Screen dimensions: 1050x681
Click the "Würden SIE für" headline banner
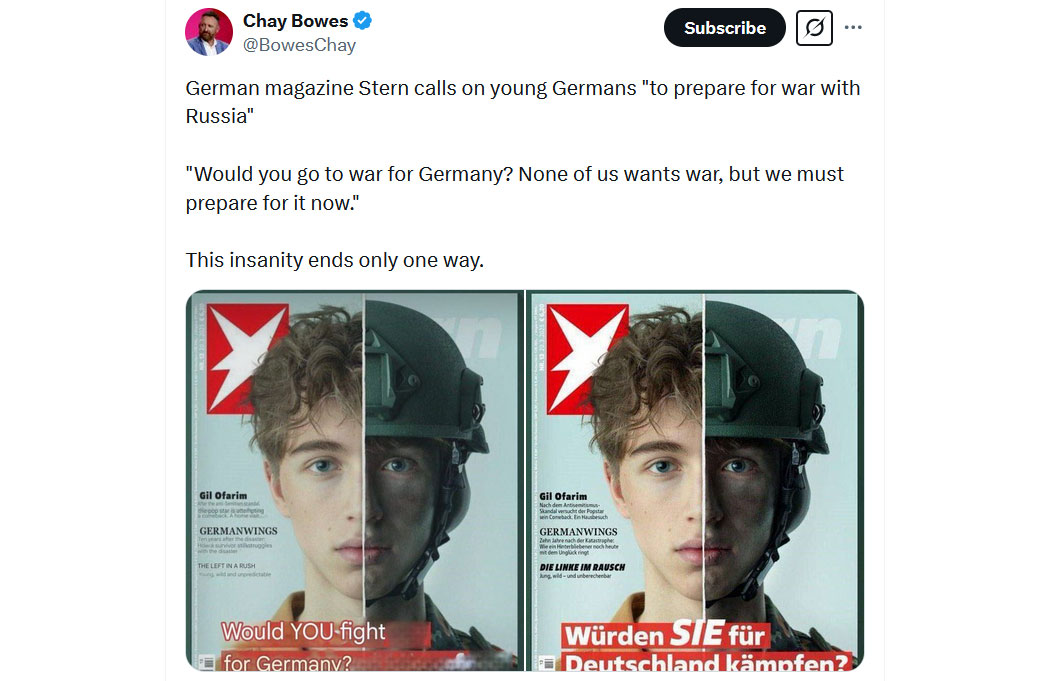[666, 635]
